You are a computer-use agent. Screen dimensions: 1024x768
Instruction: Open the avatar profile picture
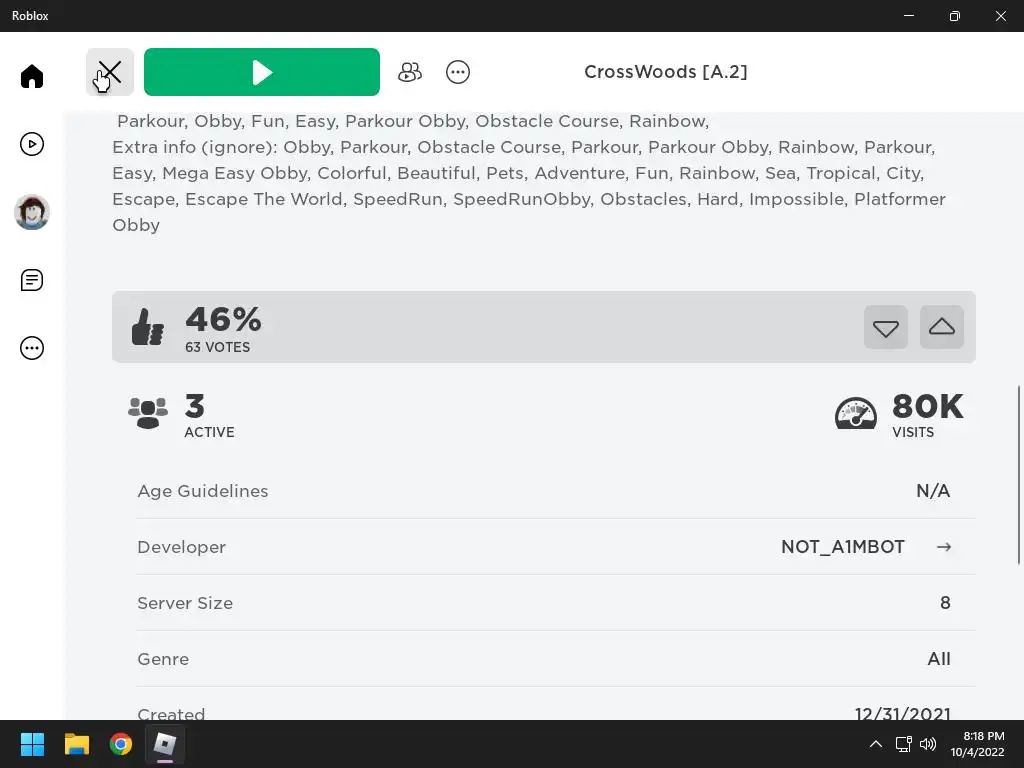[31, 212]
